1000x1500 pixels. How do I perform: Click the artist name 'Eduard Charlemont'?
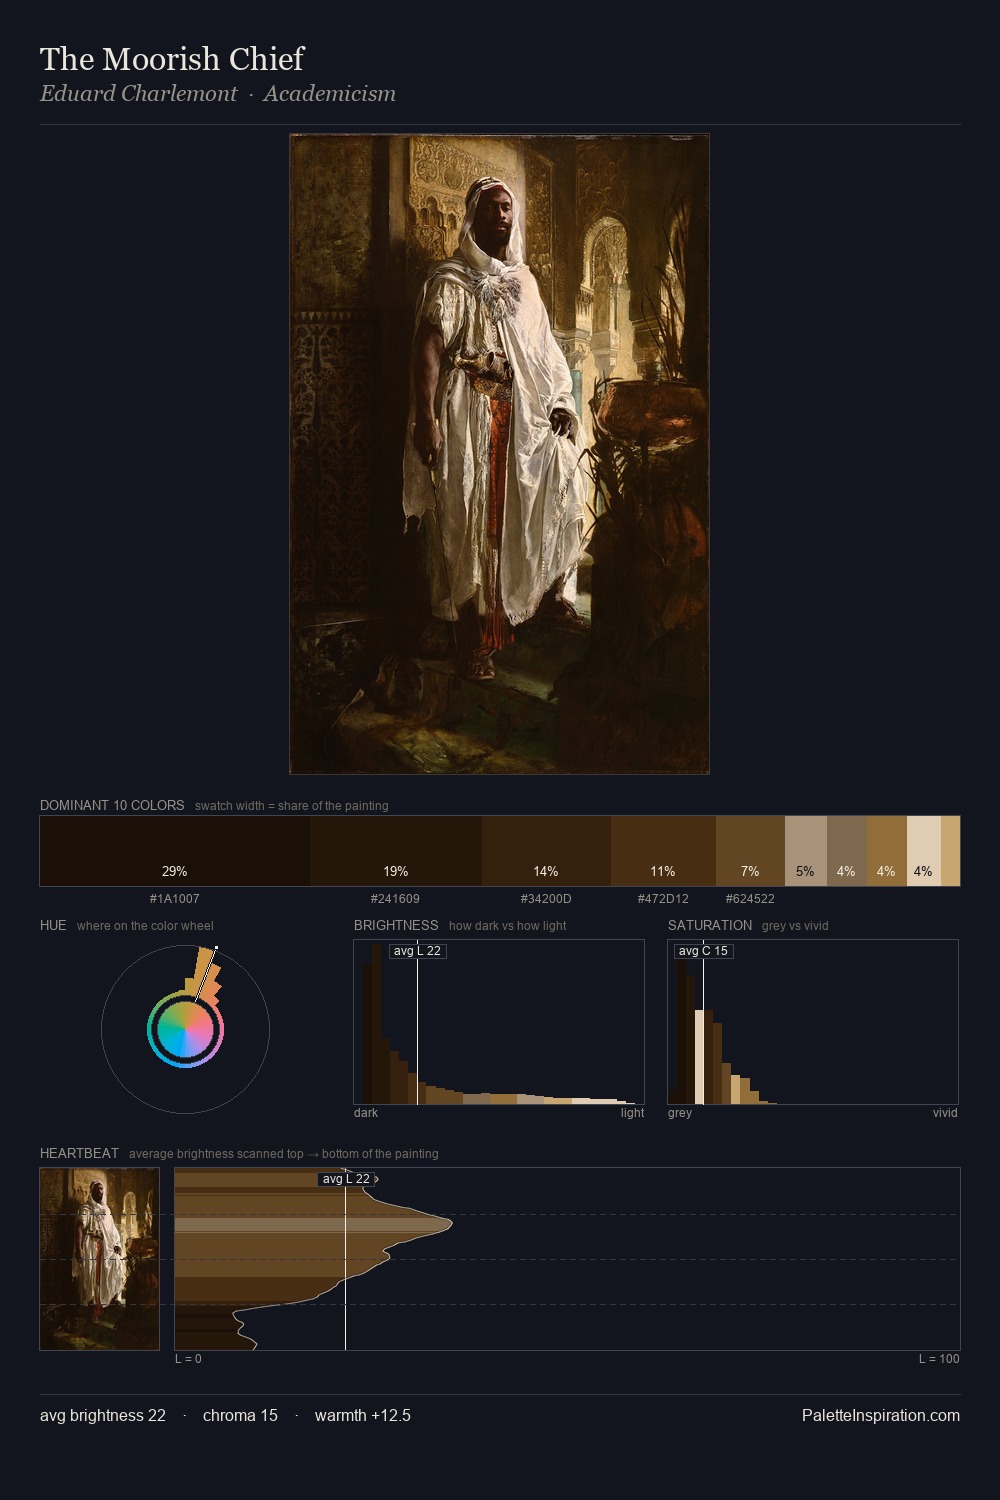[138, 94]
